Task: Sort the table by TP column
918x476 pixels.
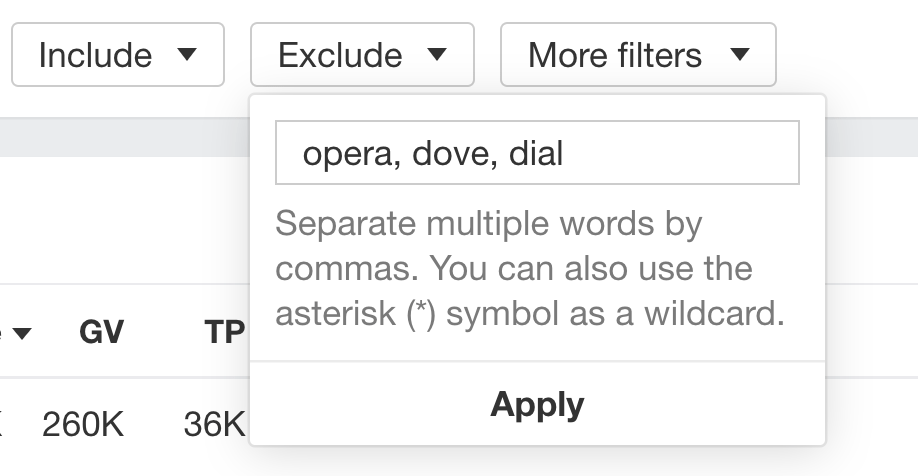Action: point(225,332)
